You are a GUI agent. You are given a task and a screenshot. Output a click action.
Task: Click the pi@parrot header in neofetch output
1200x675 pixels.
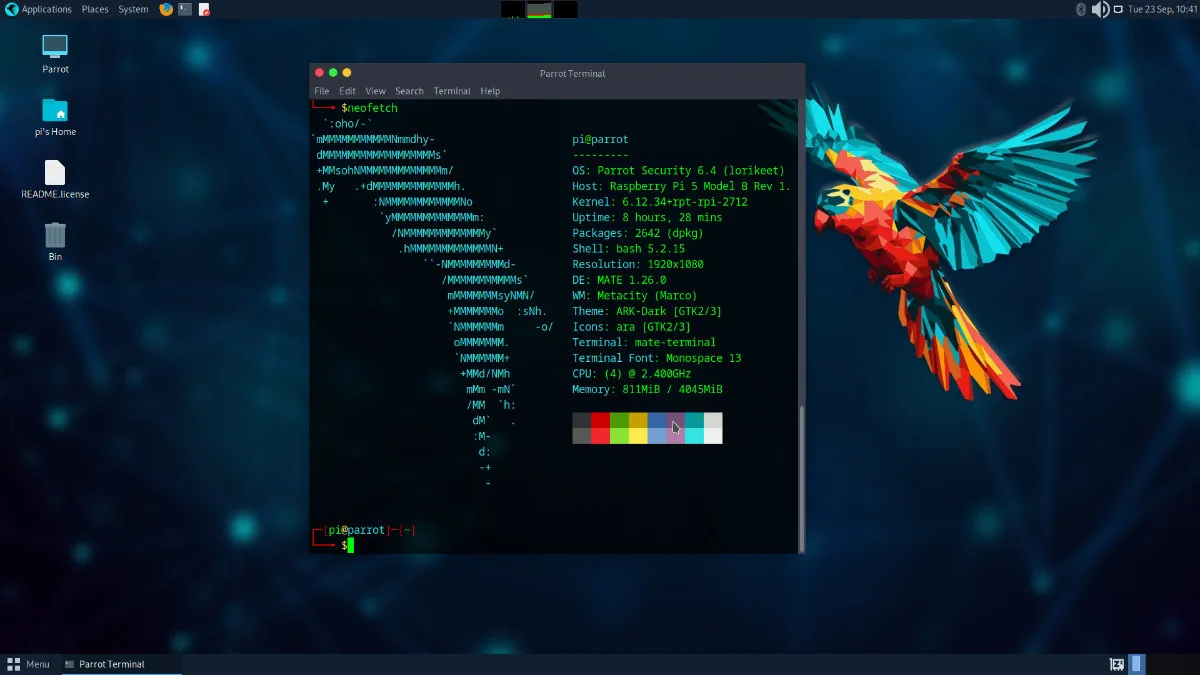tap(600, 140)
